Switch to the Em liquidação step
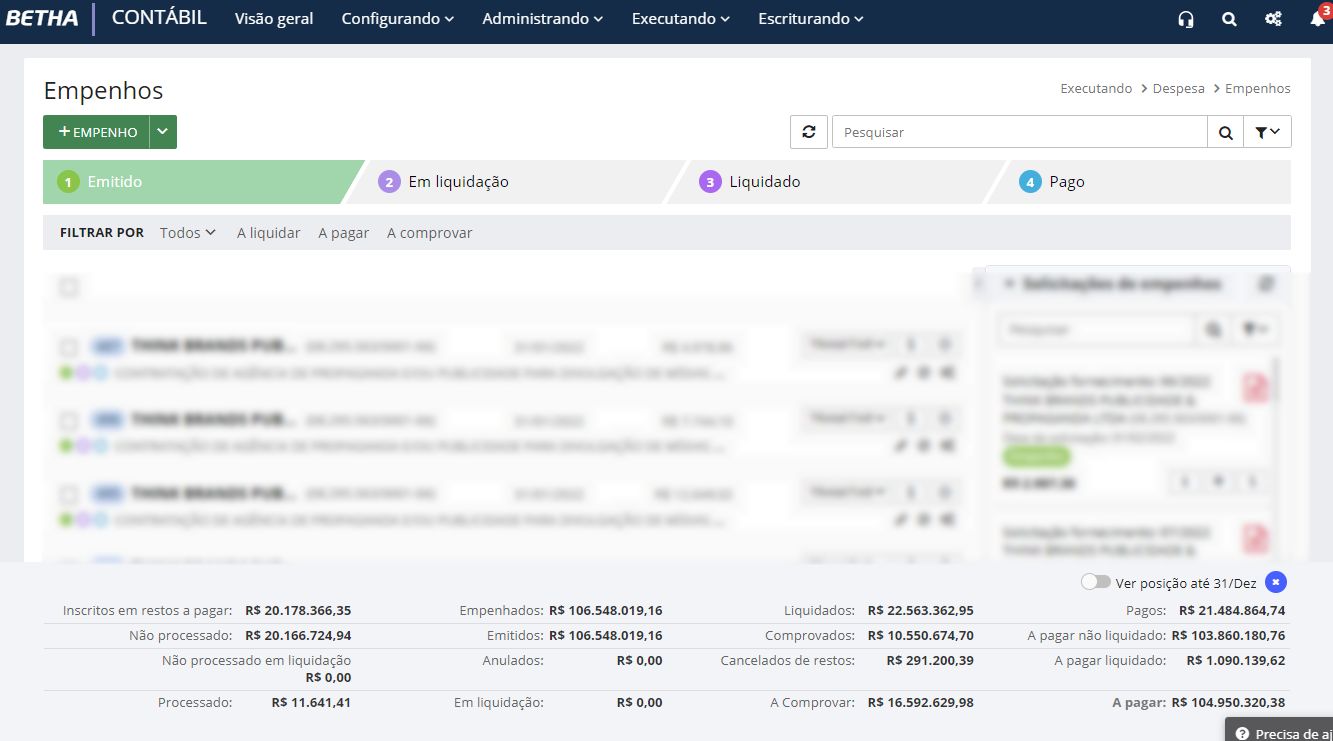 [515, 182]
